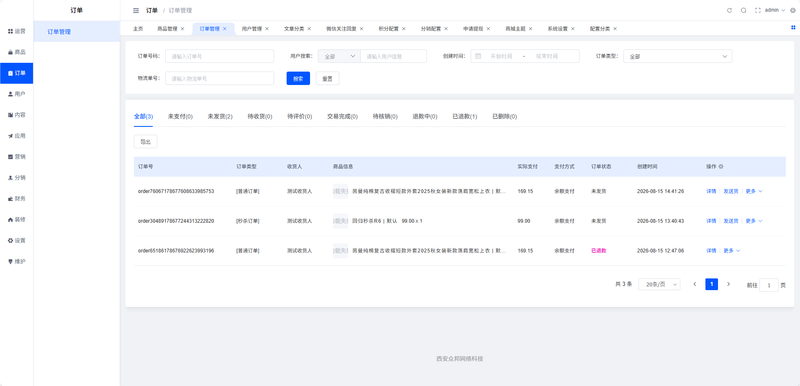800x386 pixels.
Task: Filter orders by 已退款(1)
Action: click(x=465, y=117)
